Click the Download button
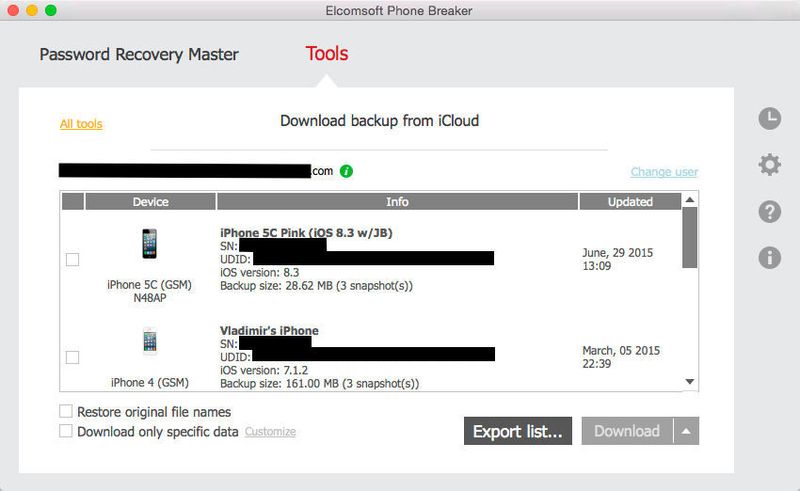The image size is (800, 491). tap(627, 431)
